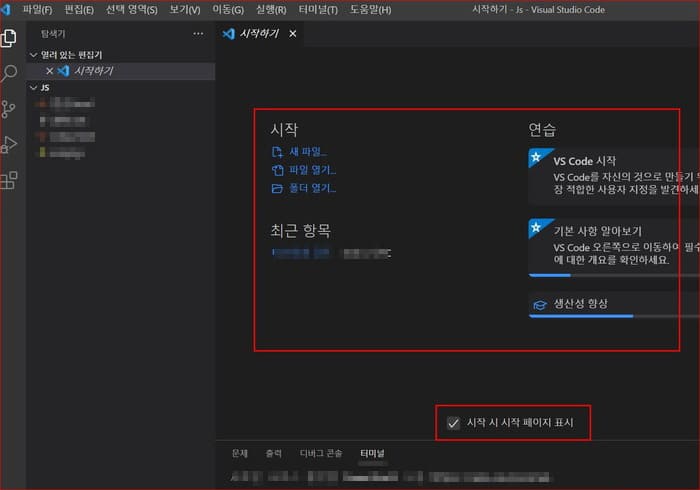Open explorer more actions (three dots)
Image resolution: width=700 pixels, height=490 pixels.
tap(198, 33)
